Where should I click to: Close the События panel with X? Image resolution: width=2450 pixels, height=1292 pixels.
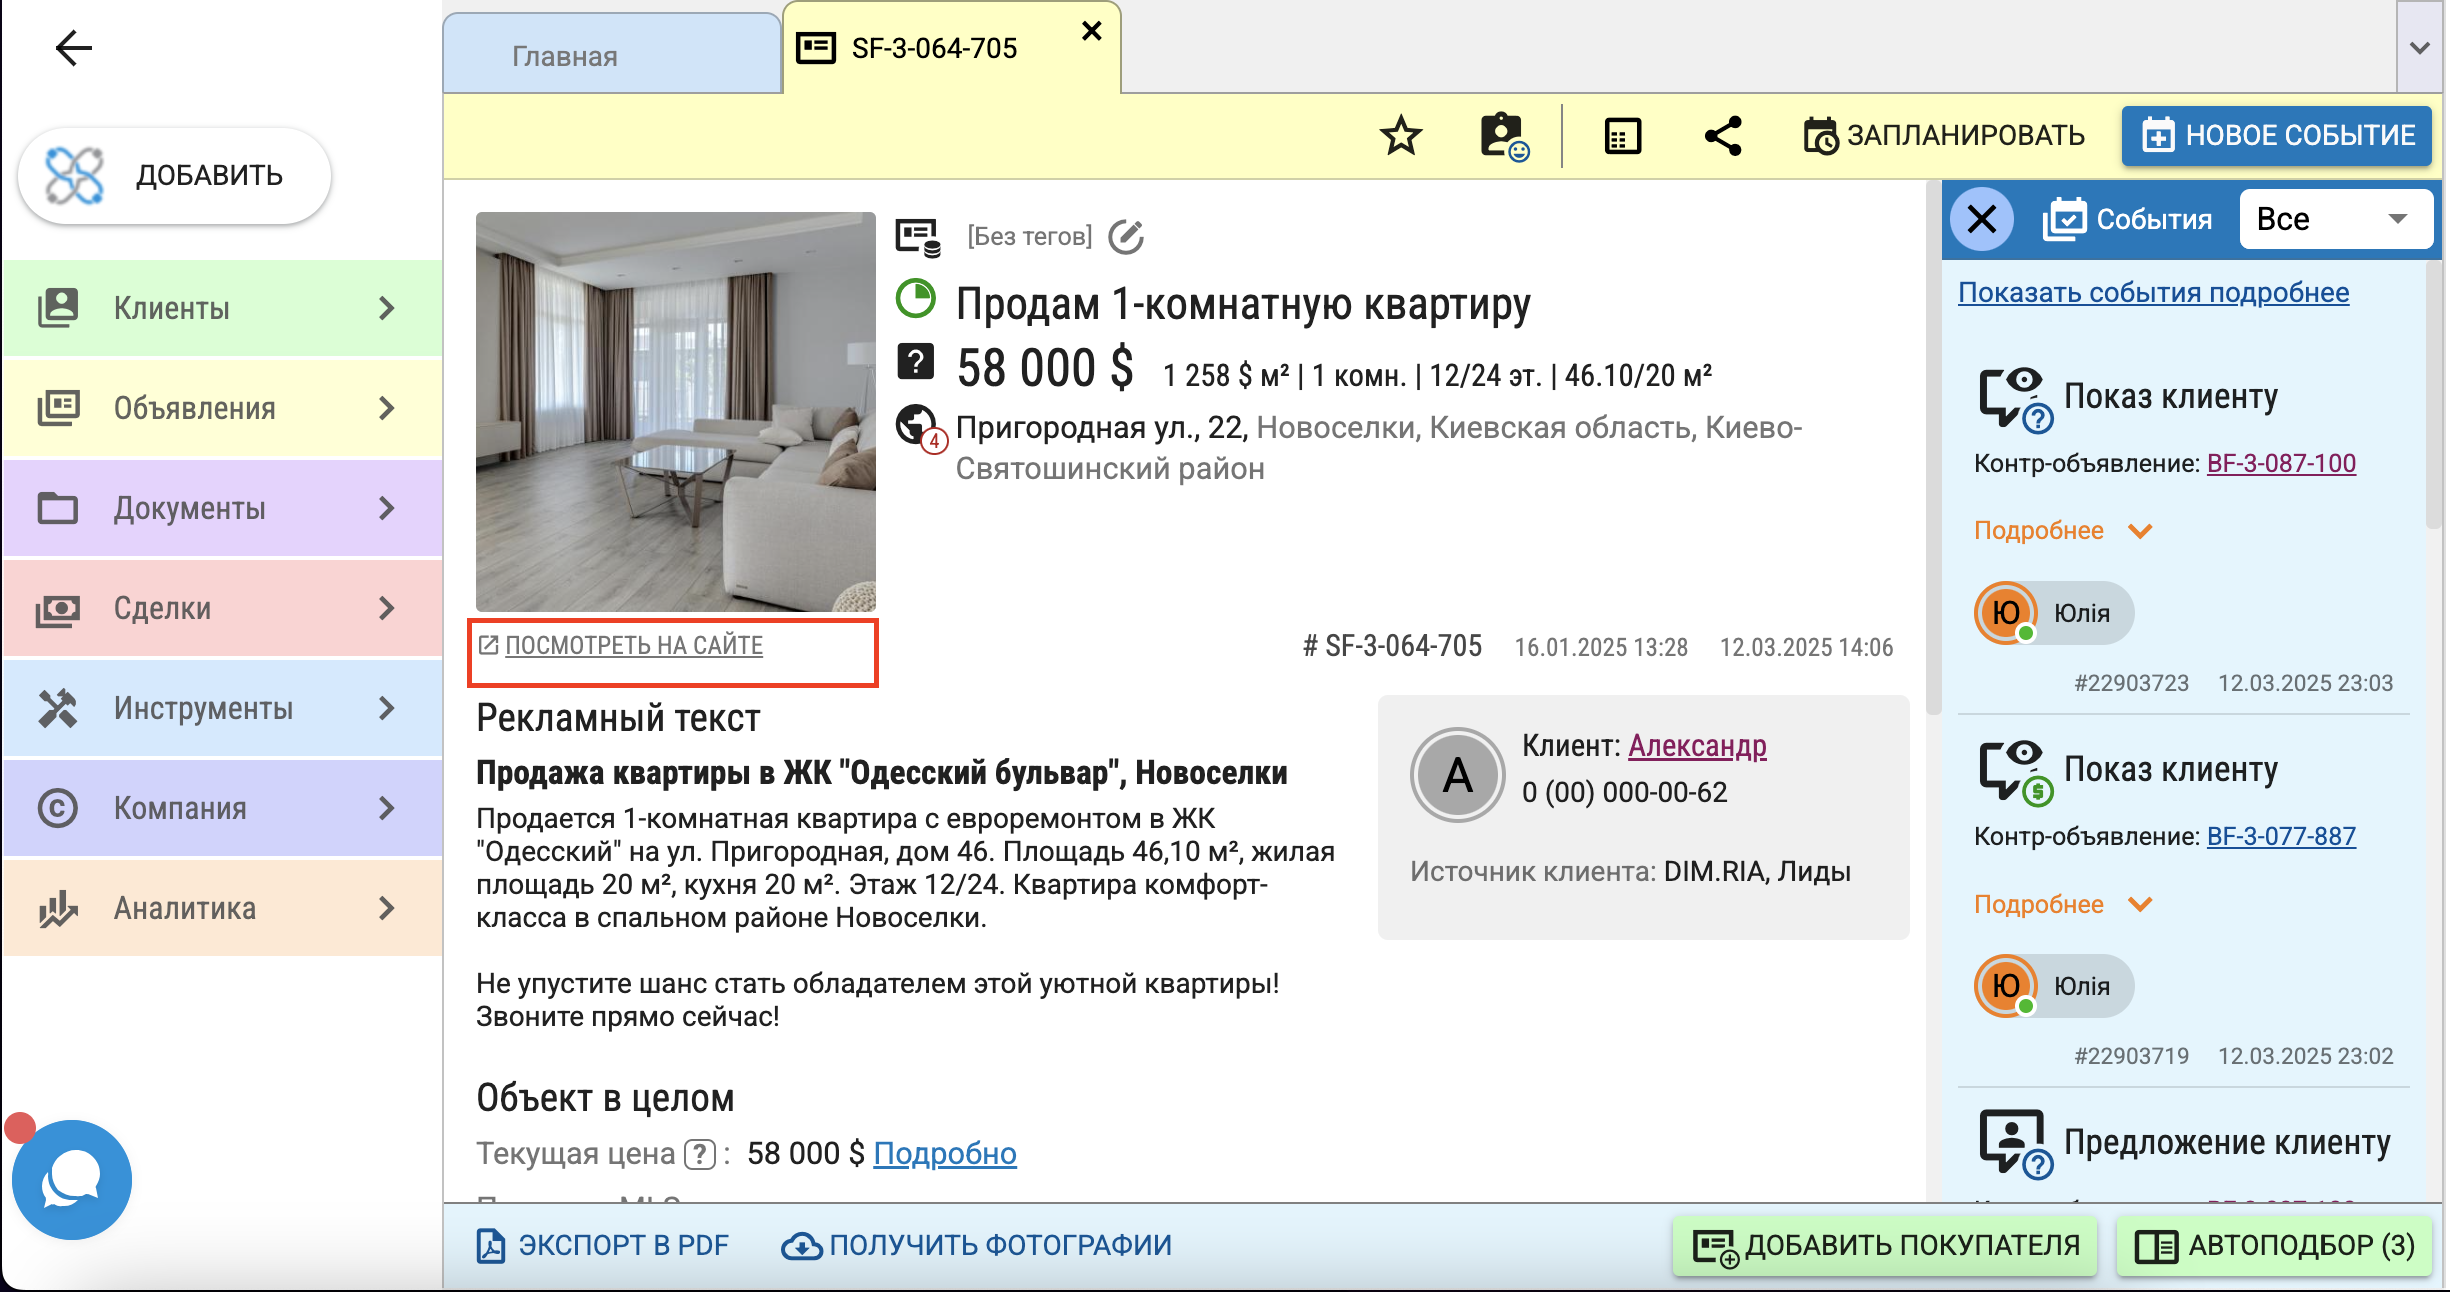1982,219
